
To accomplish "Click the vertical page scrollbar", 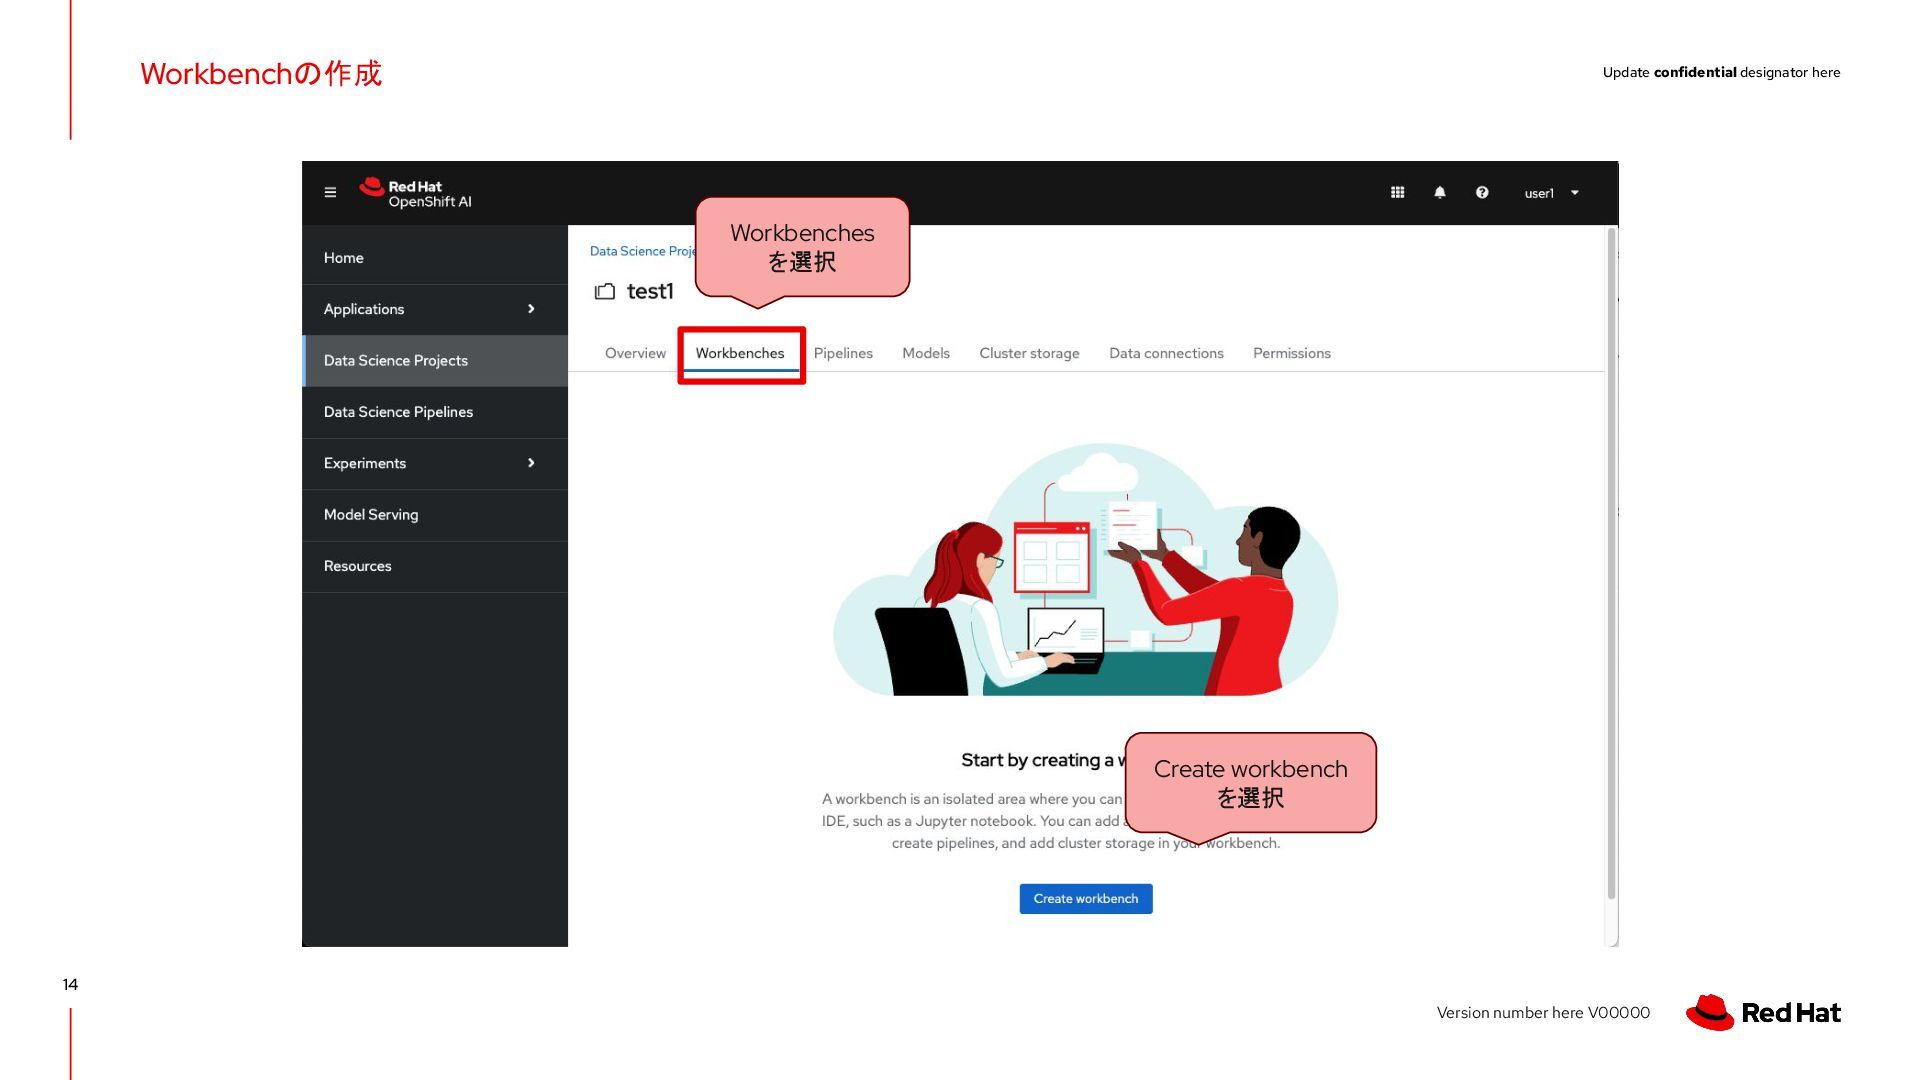I will click(x=1611, y=565).
